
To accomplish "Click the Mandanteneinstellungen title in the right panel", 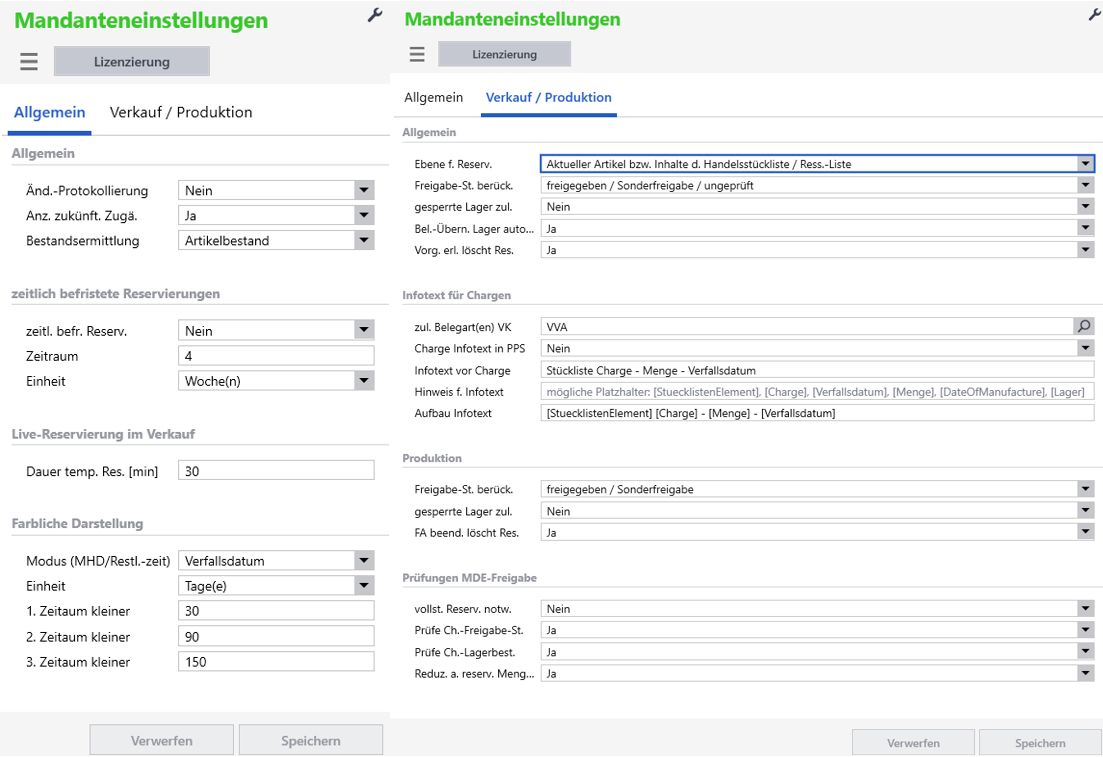I will click(513, 19).
